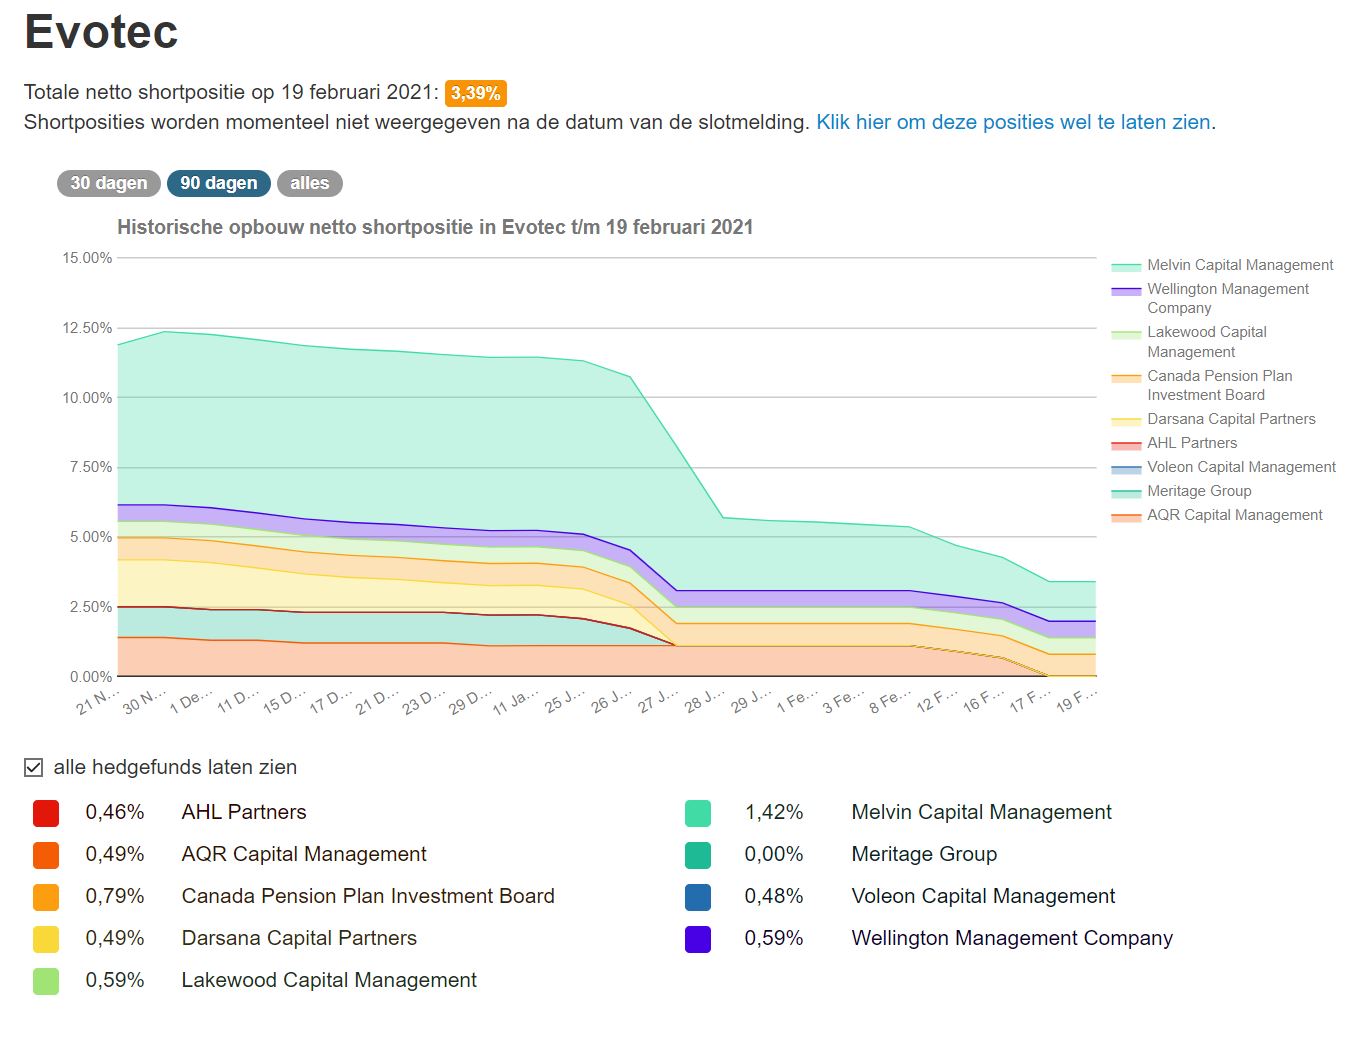1358x1044 pixels.
Task: Switch to the 90 dagen view
Action: click(218, 183)
